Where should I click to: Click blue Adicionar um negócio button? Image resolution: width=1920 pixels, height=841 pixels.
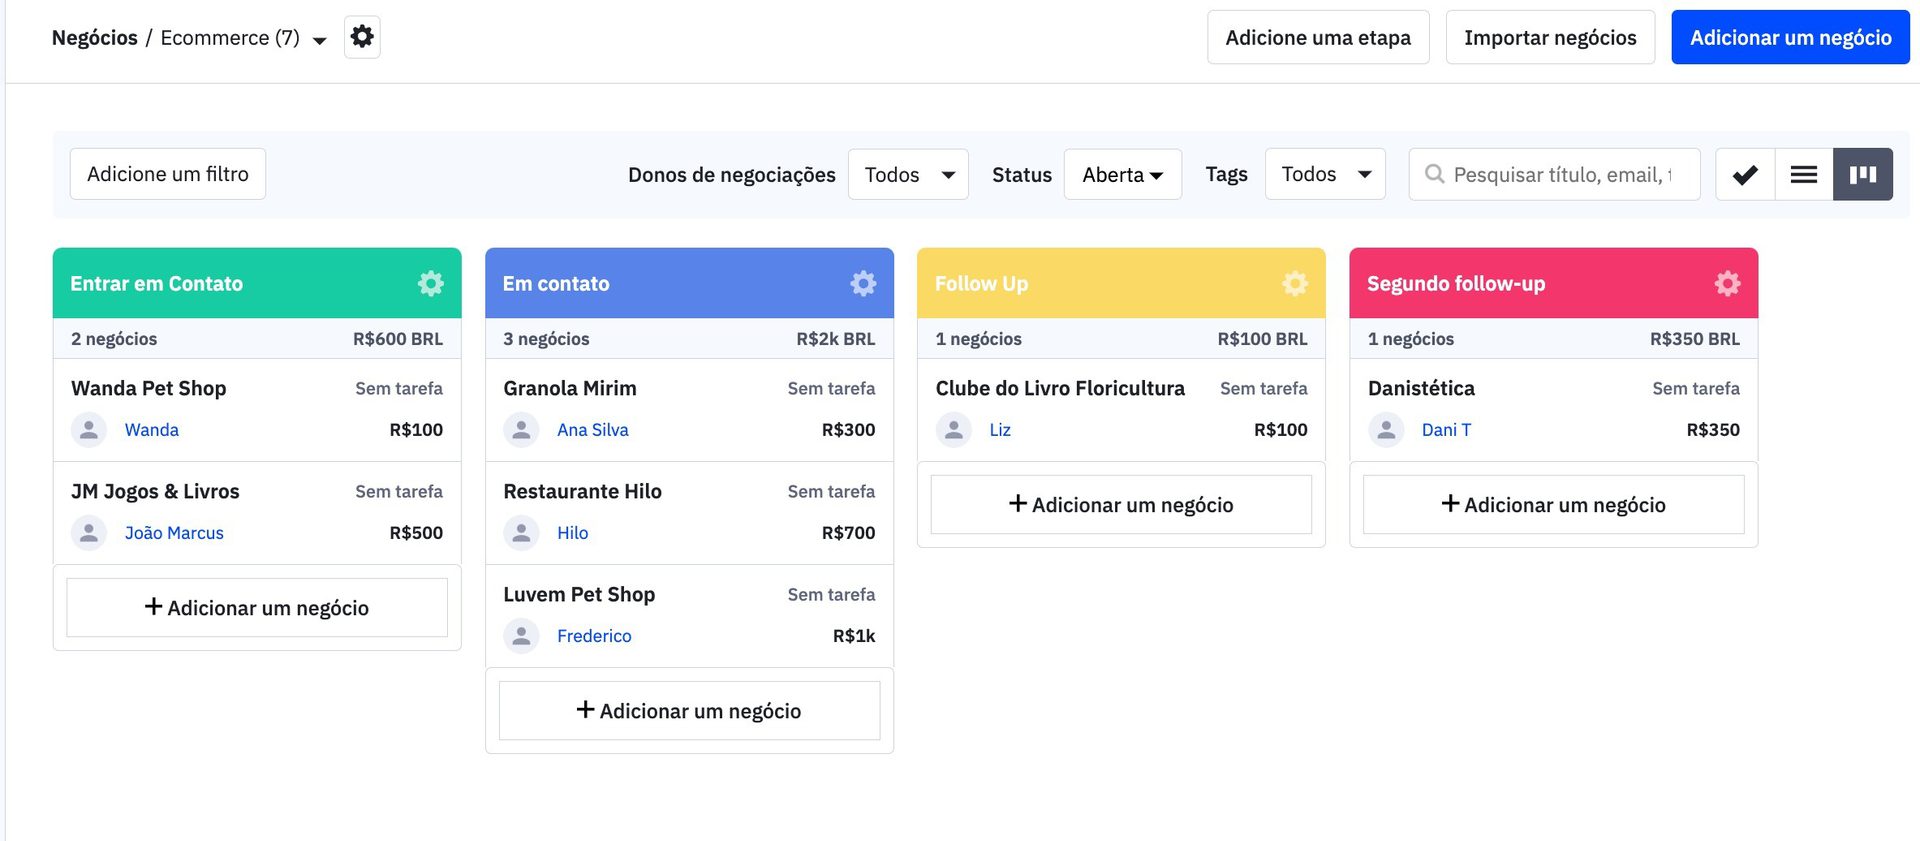click(1790, 38)
